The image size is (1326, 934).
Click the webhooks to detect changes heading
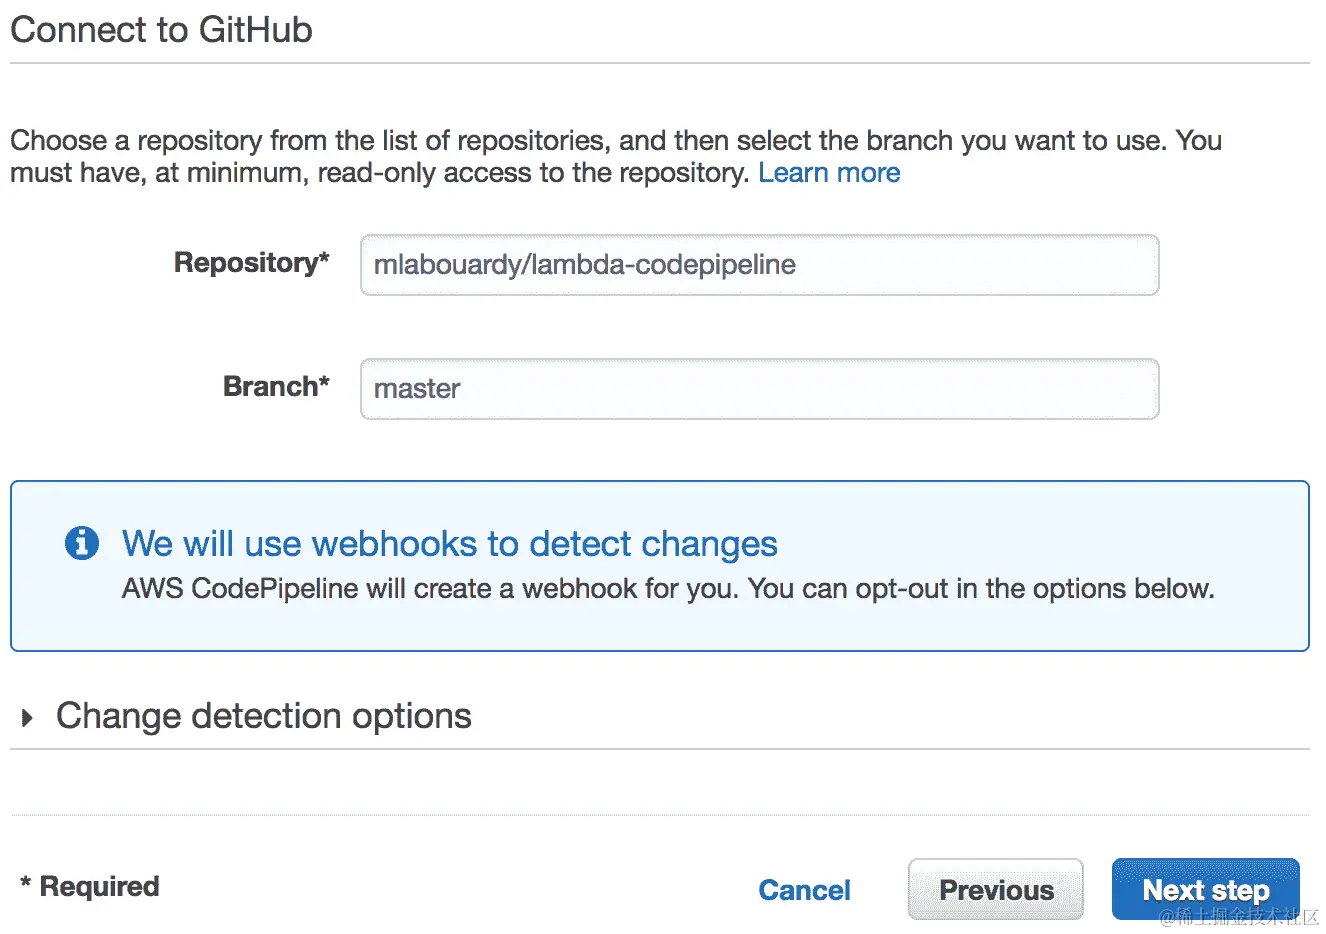coord(449,544)
